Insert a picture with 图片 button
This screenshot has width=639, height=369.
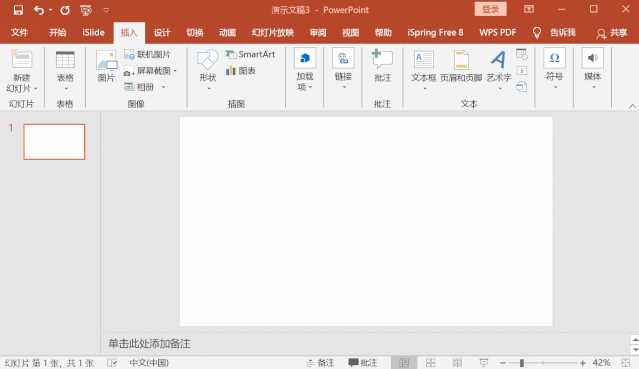tap(106, 66)
